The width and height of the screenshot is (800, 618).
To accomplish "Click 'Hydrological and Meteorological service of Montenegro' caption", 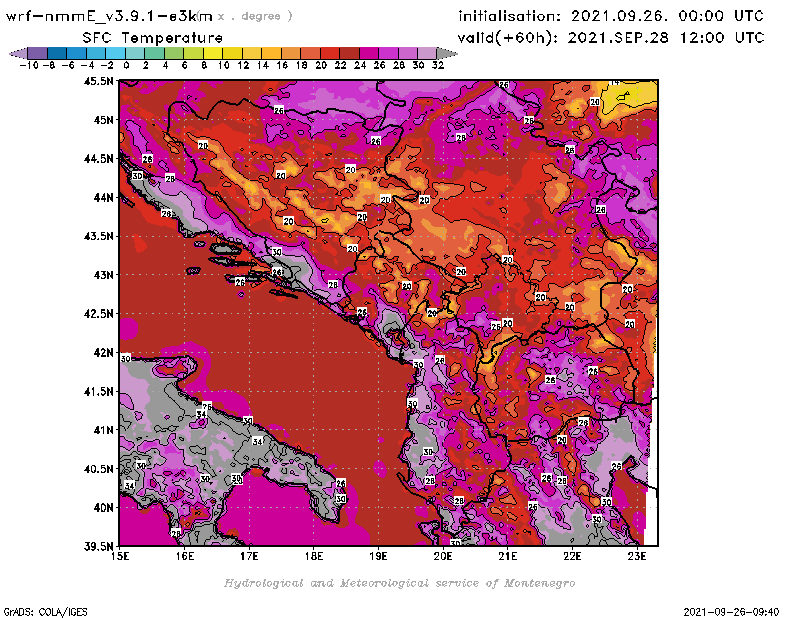I will point(399,583).
